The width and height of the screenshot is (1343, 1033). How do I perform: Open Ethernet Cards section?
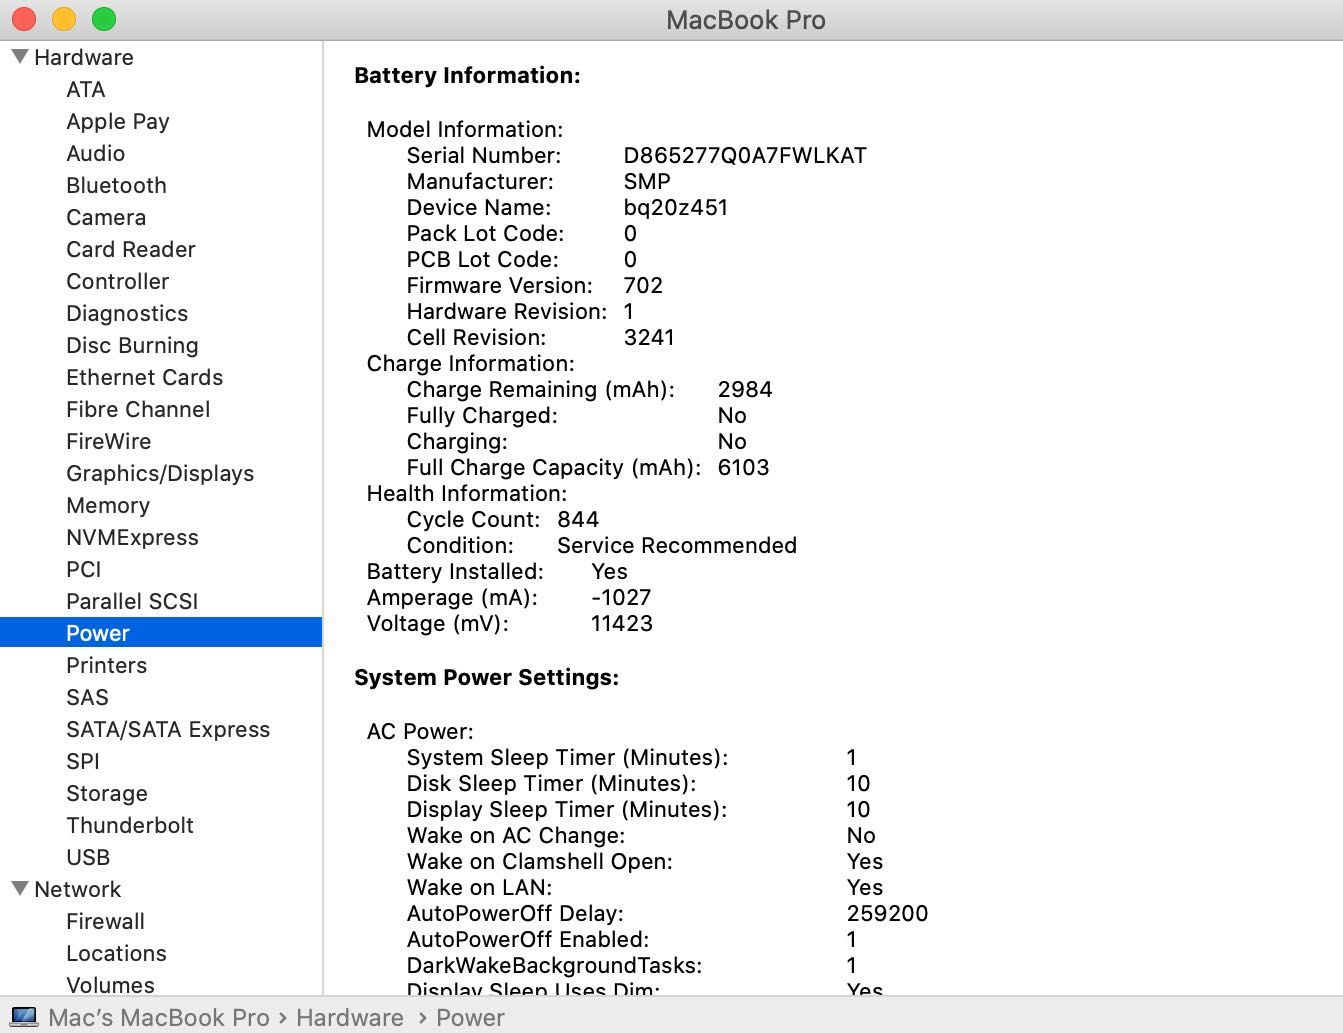click(144, 377)
